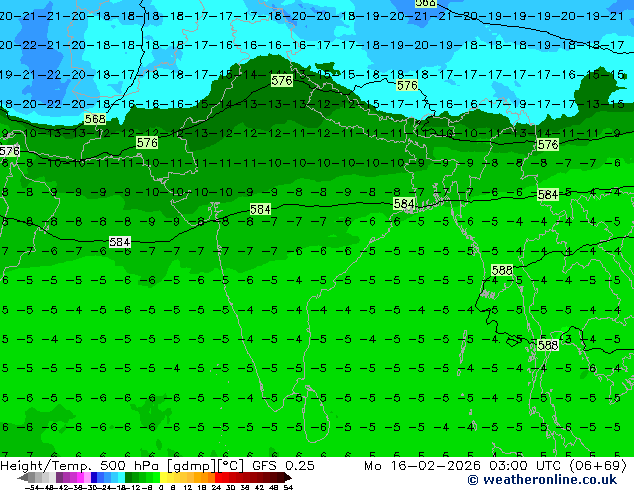
Task: Click the 568 contour label over Afghanistan
Action: click(95, 119)
